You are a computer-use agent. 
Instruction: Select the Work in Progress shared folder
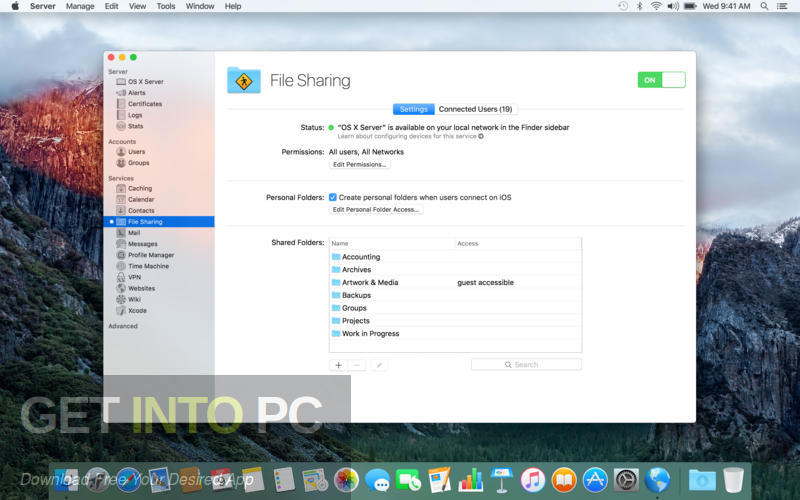click(455, 333)
